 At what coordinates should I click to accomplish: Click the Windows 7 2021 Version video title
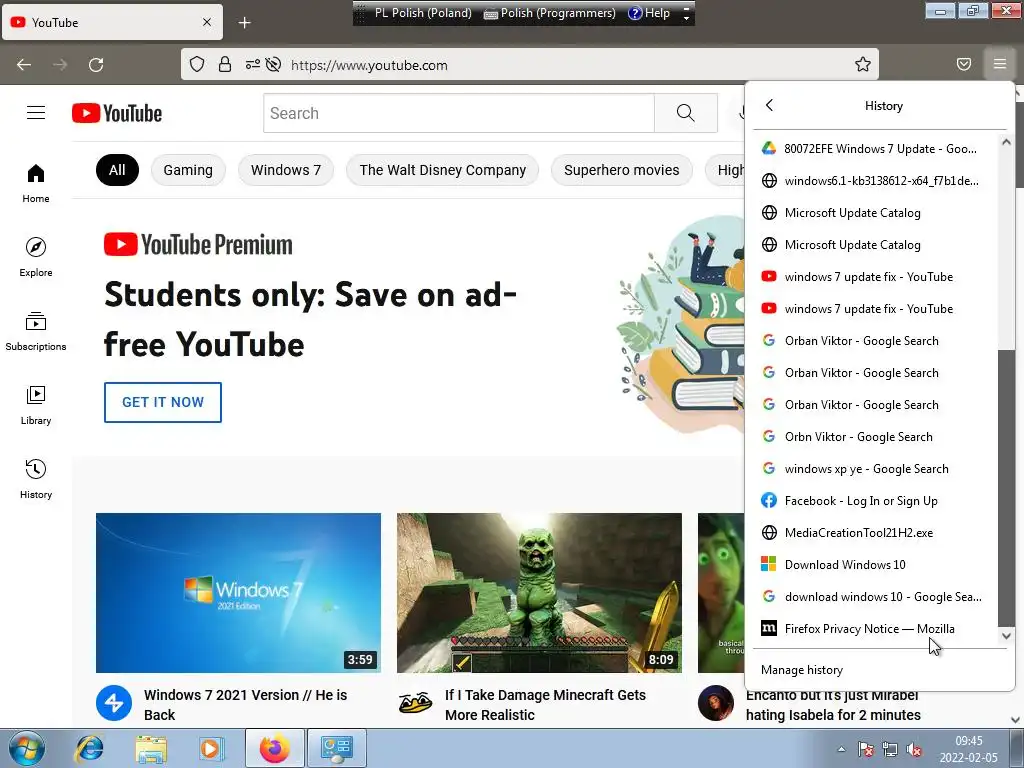click(x=246, y=705)
